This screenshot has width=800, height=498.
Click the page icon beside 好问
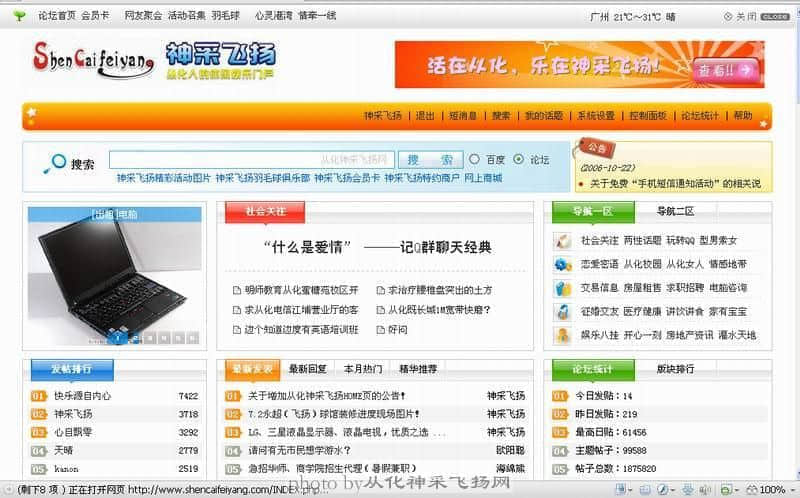click(x=380, y=330)
